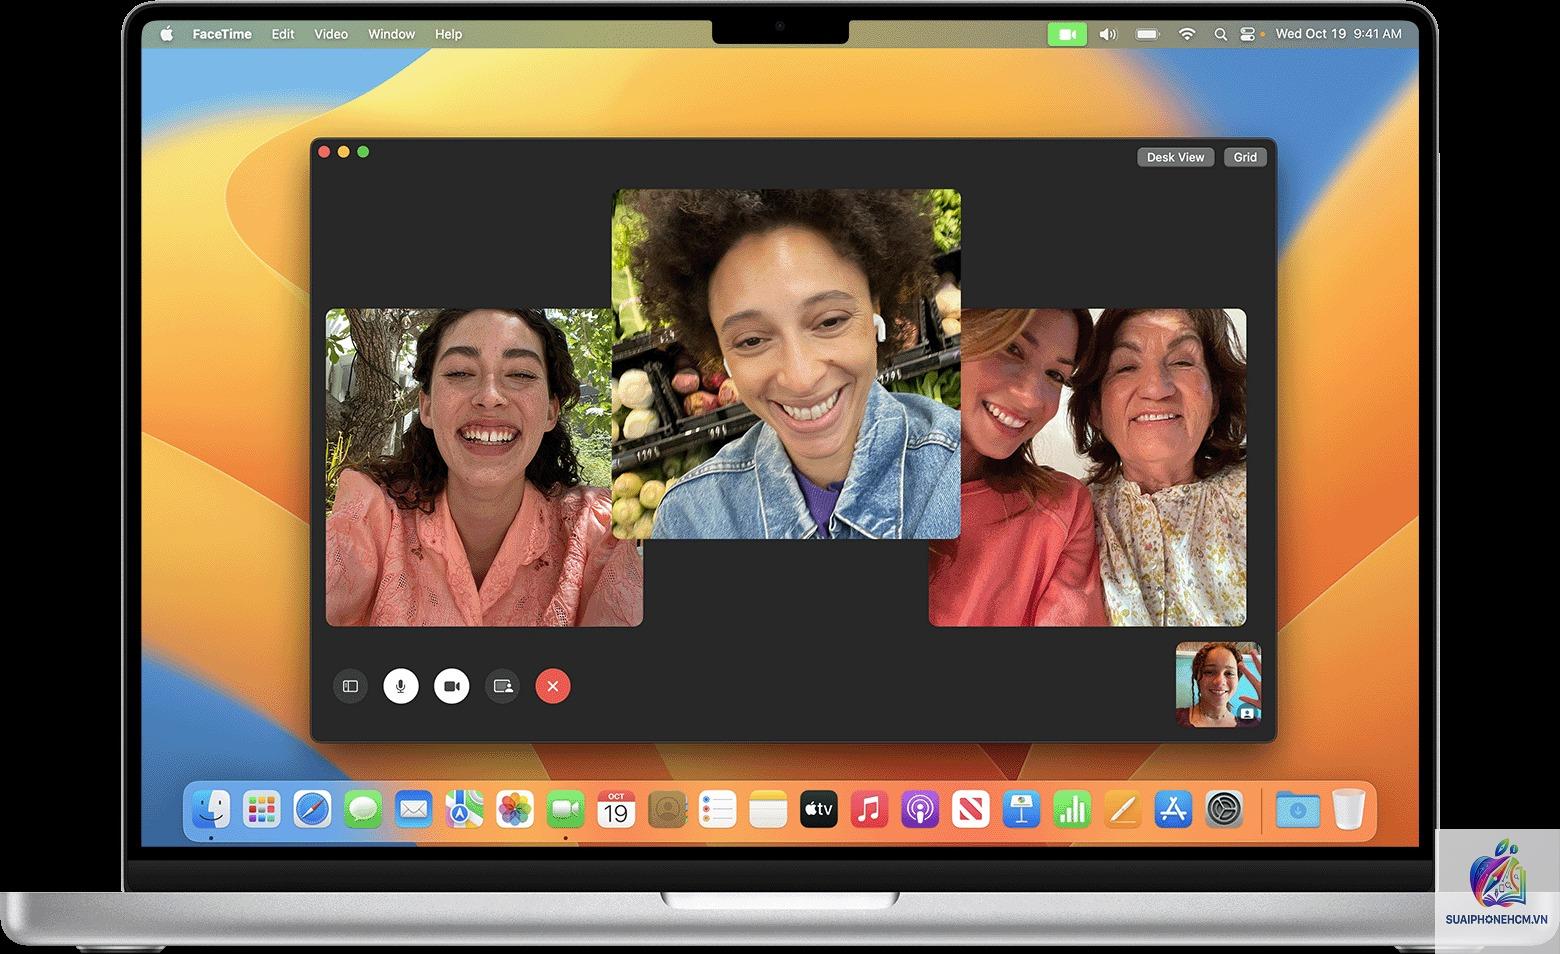Open System Settings from the Dock

pyautogui.click(x=1224, y=809)
